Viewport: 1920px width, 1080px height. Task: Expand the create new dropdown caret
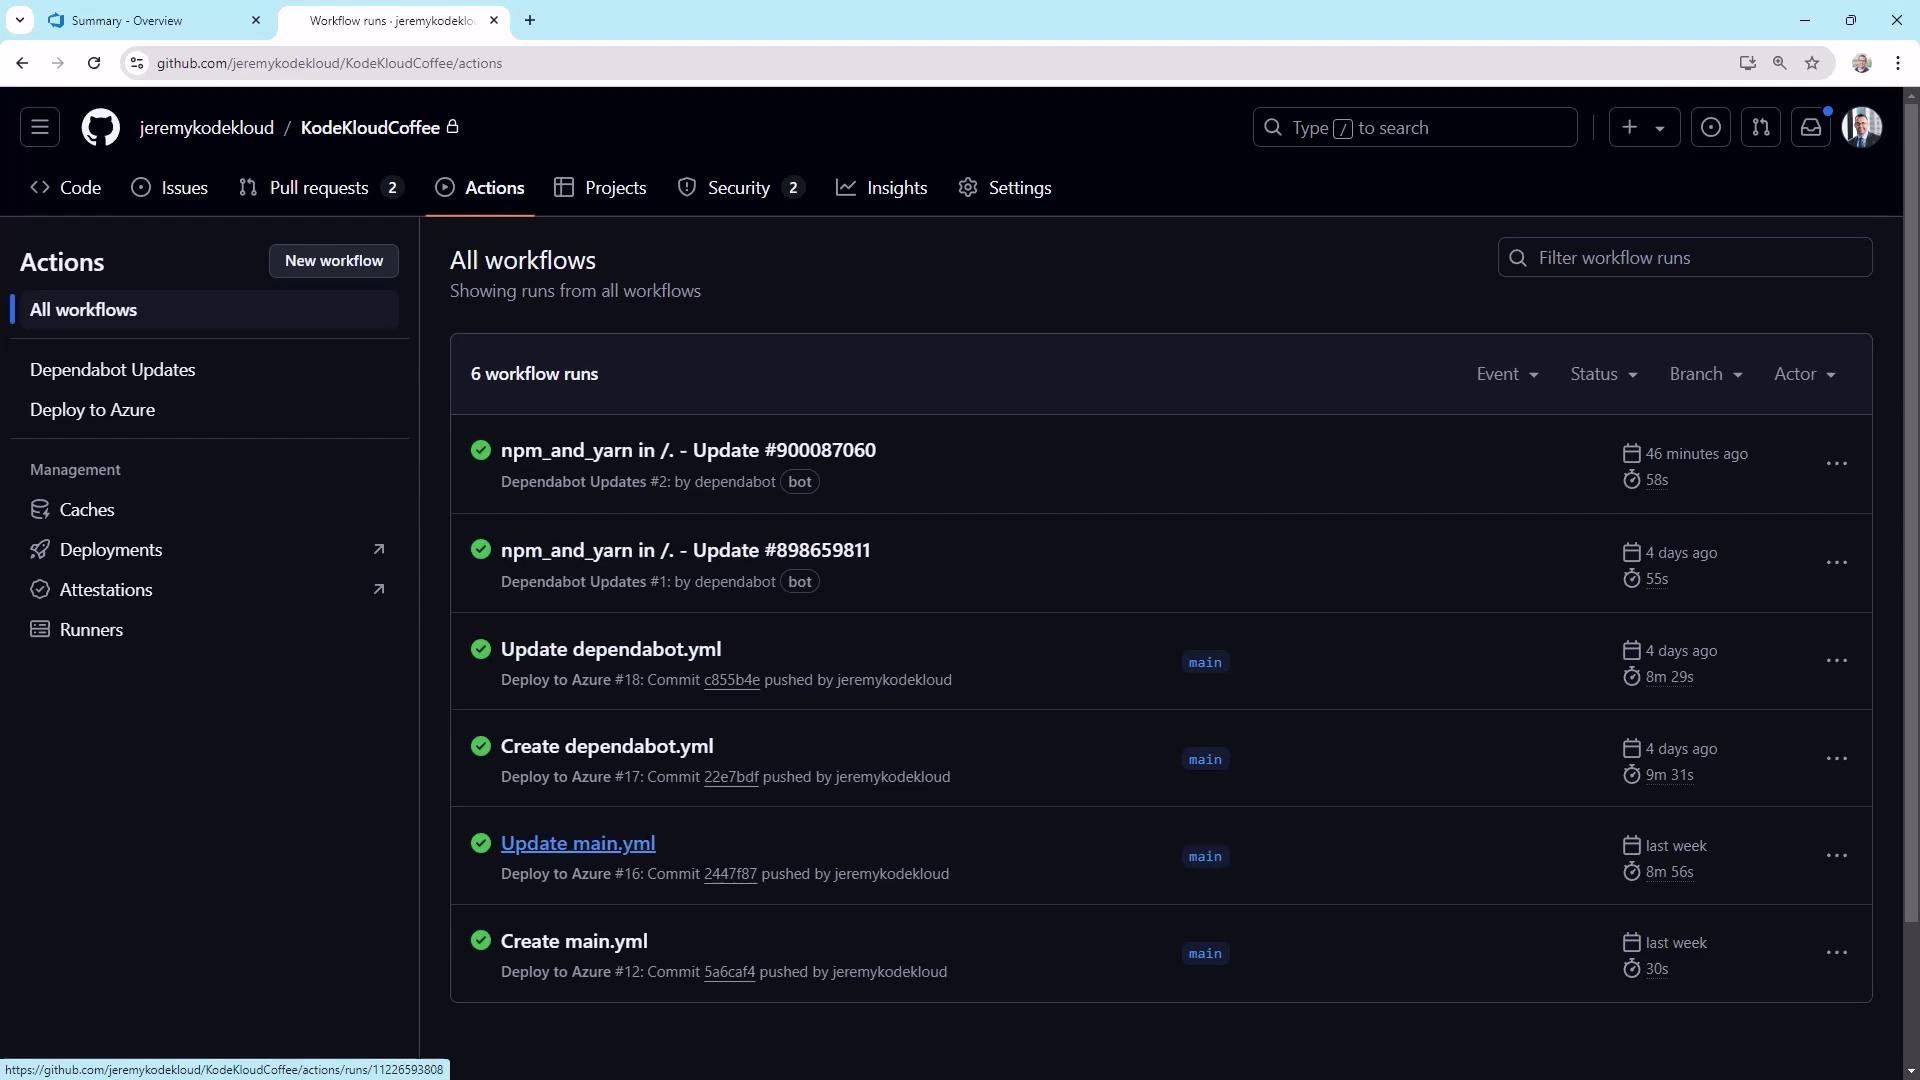[x=1660, y=129]
